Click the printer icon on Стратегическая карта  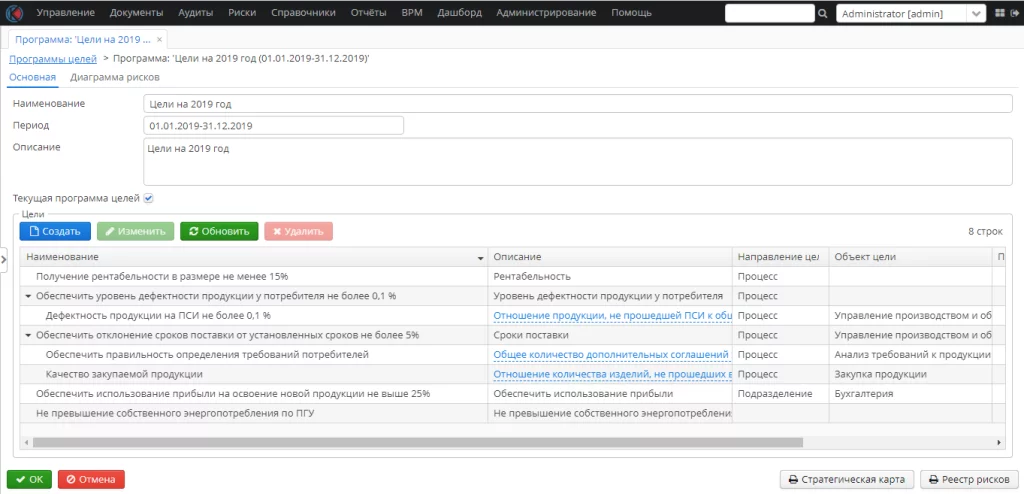click(793, 480)
